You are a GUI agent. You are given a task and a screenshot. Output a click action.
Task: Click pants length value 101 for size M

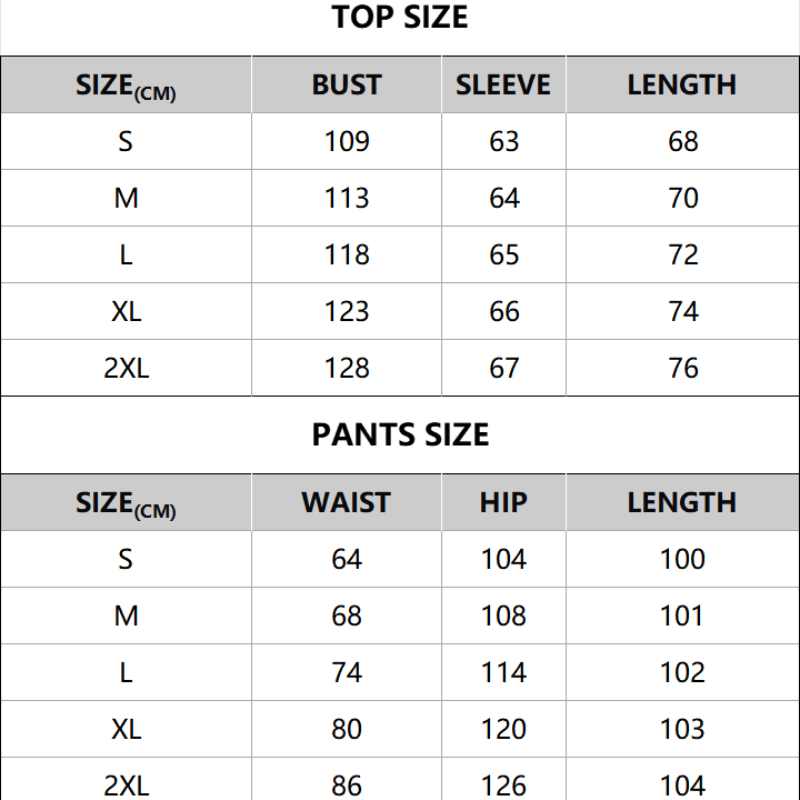point(682,616)
